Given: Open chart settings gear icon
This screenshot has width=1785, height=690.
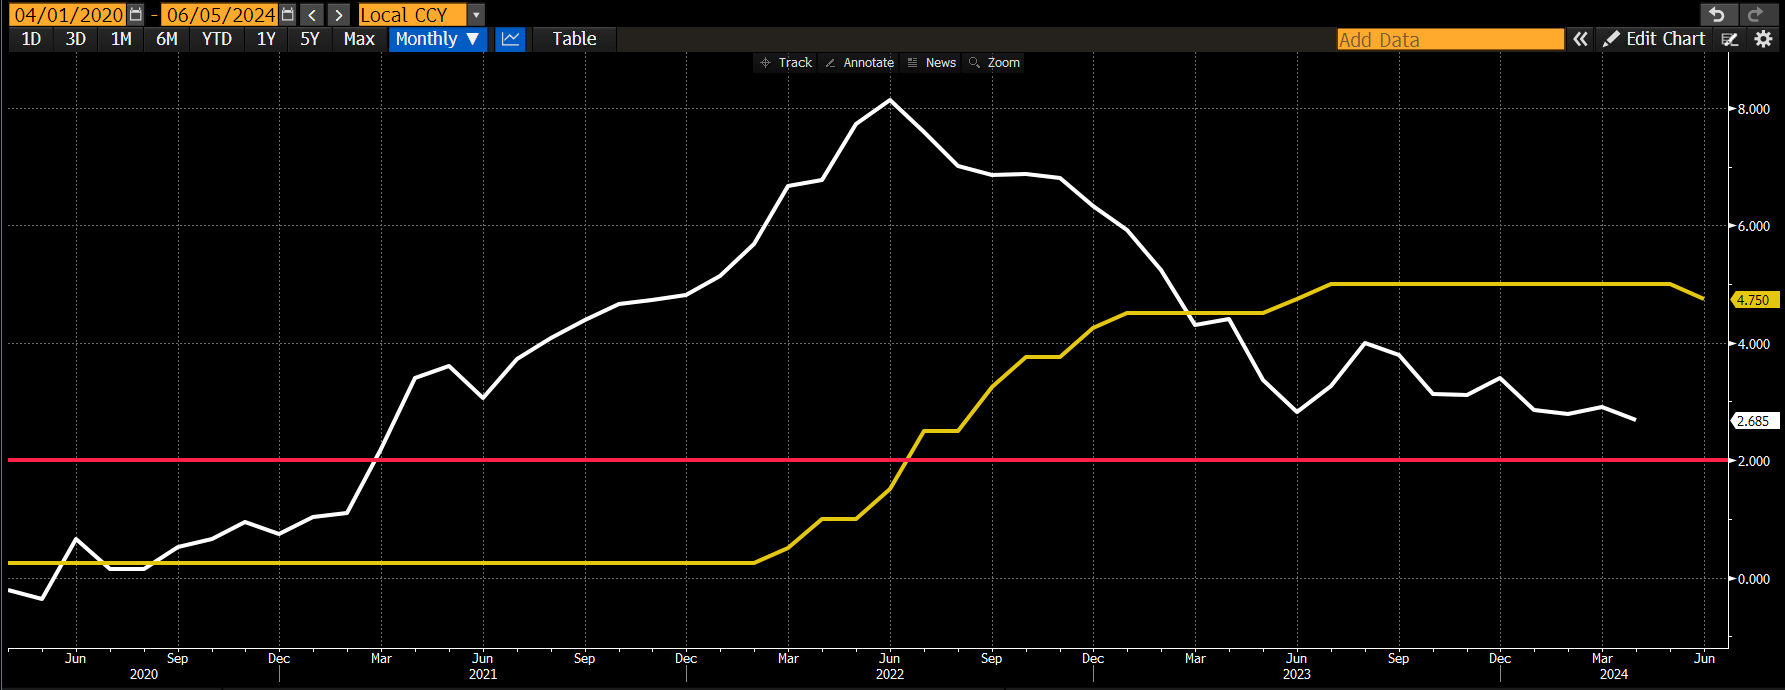Looking at the screenshot, I should tap(1763, 39).
